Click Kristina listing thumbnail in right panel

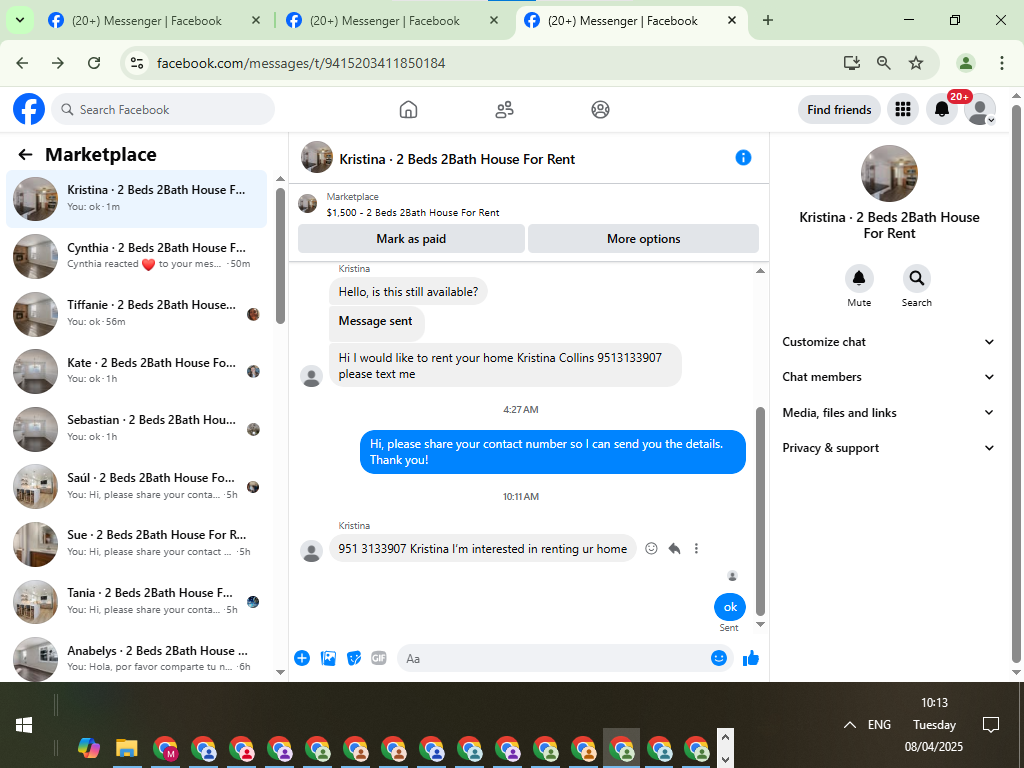point(889,173)
